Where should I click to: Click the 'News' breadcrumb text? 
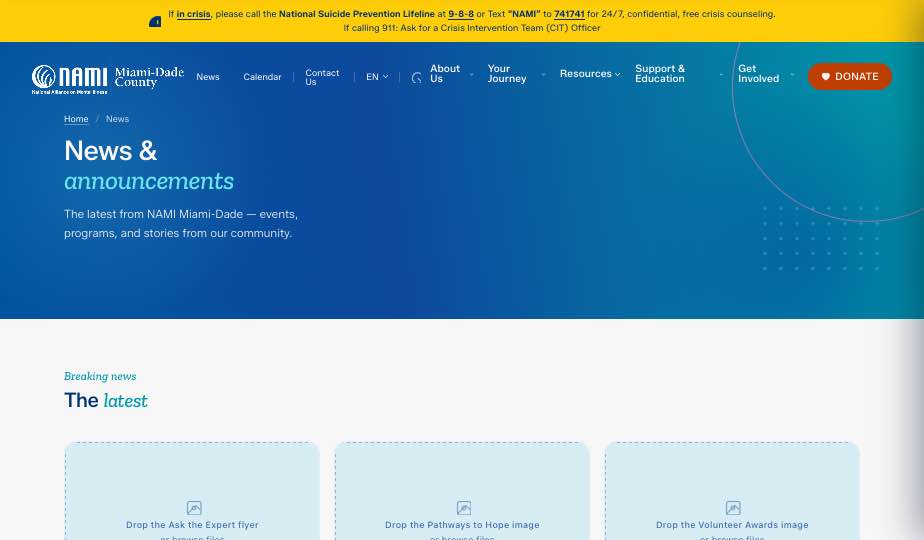(x=117, y=119)
